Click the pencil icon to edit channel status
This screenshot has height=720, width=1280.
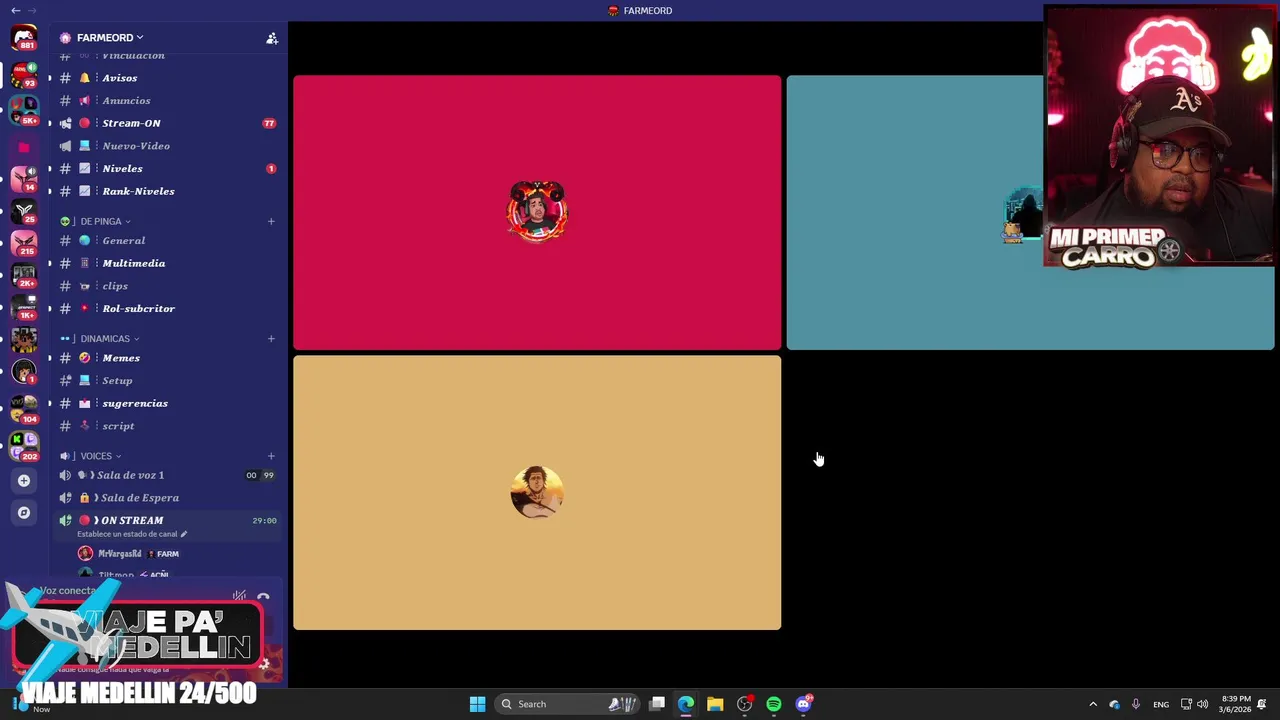coord(183,534)
